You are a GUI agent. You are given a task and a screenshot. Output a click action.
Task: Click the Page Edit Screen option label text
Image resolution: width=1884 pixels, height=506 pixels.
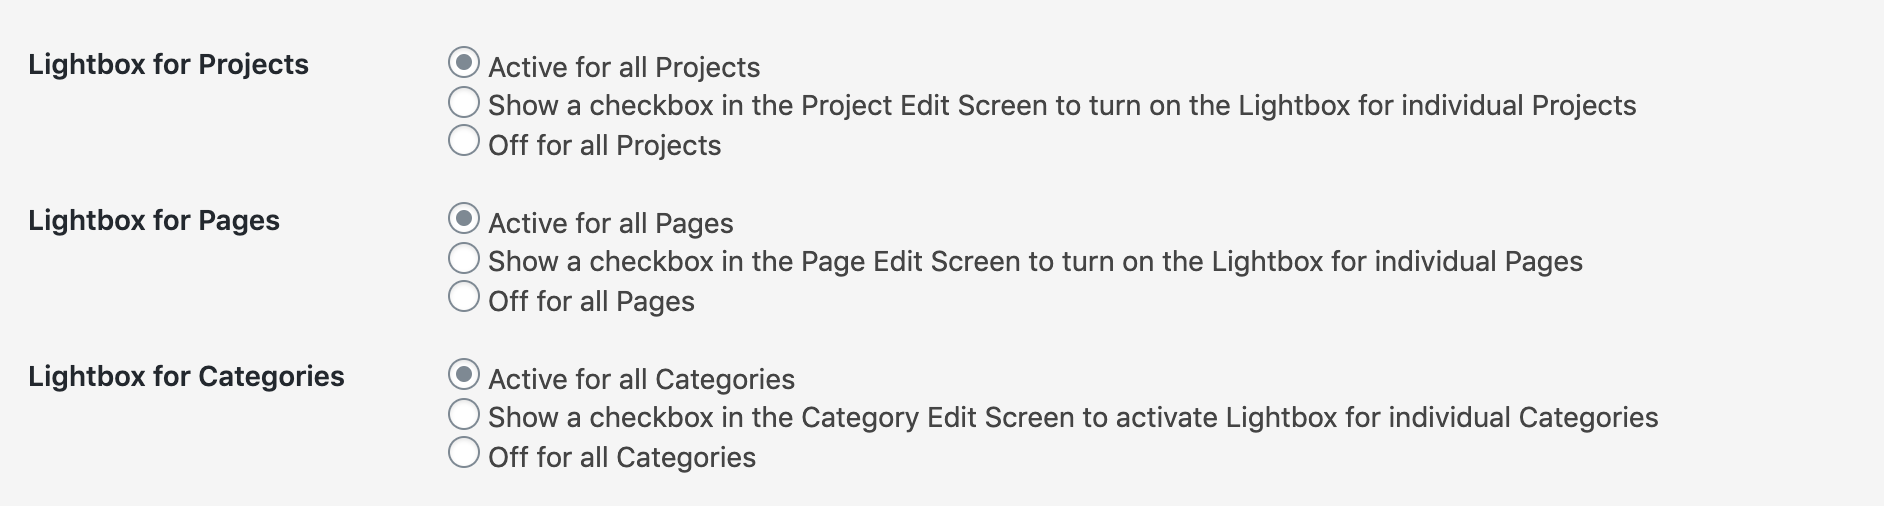(1035, 262)
